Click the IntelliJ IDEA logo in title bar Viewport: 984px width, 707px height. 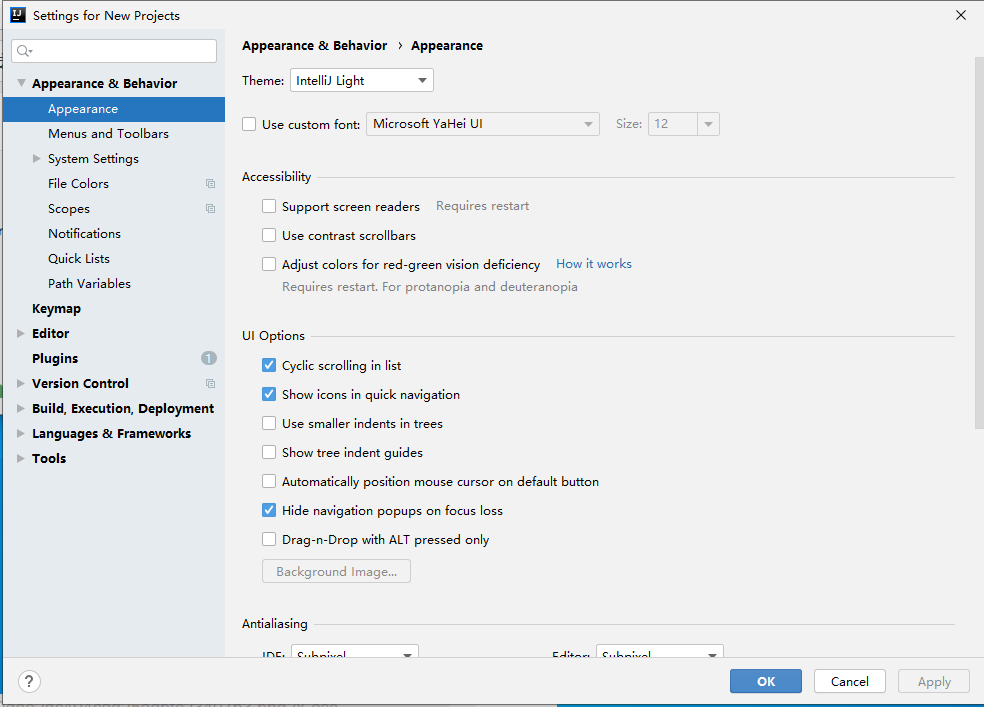(18, 15)
